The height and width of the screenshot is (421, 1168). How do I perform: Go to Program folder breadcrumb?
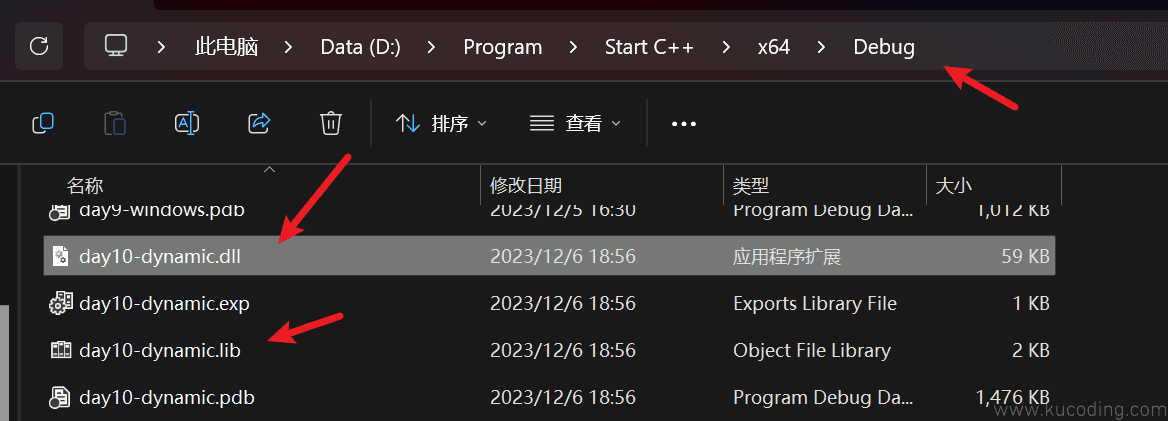503,47
